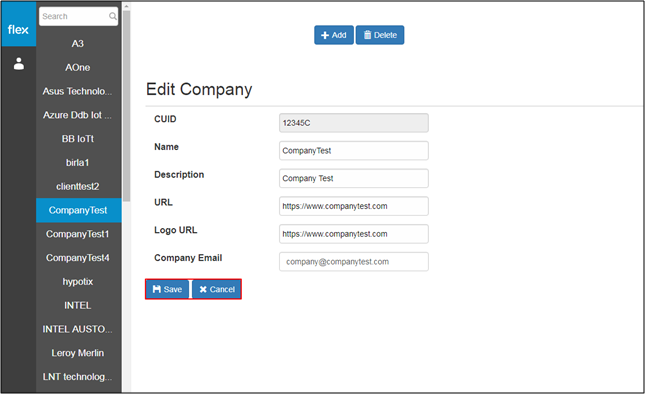Image resolution: width=645 pixels, height=394 pixels.
Task: Cancel editing the company
Action: point(217,290)
